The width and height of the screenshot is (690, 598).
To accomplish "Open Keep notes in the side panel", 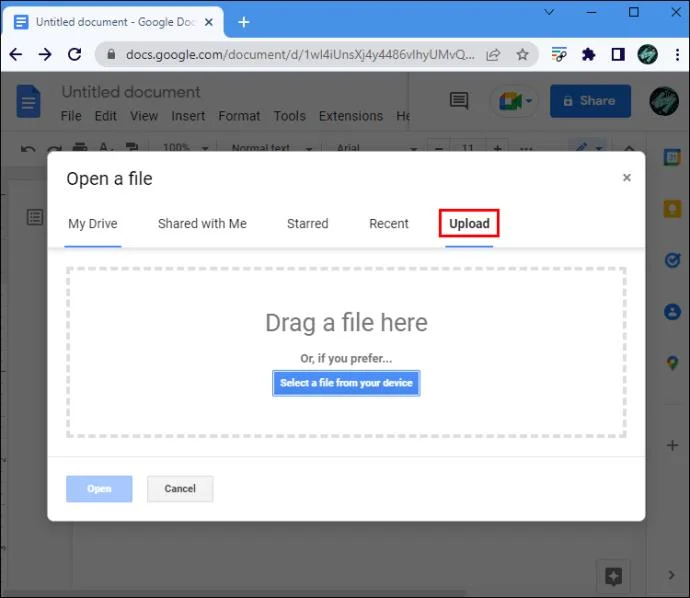I will click(672, 209).
